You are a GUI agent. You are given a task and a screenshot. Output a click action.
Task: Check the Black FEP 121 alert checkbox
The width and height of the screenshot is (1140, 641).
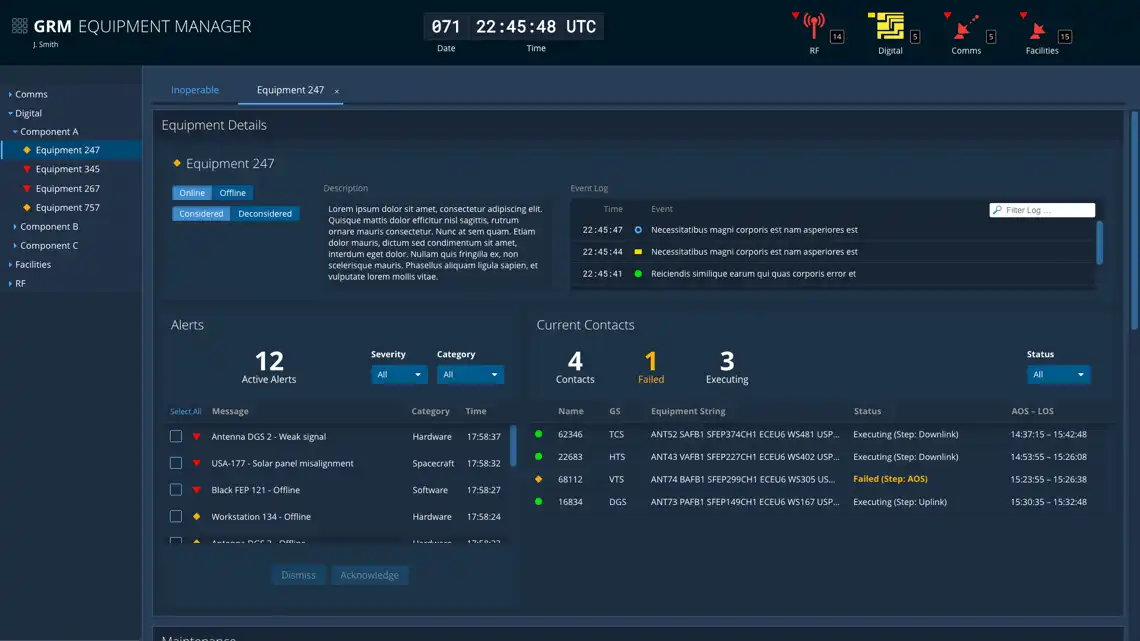click(176, 490)
